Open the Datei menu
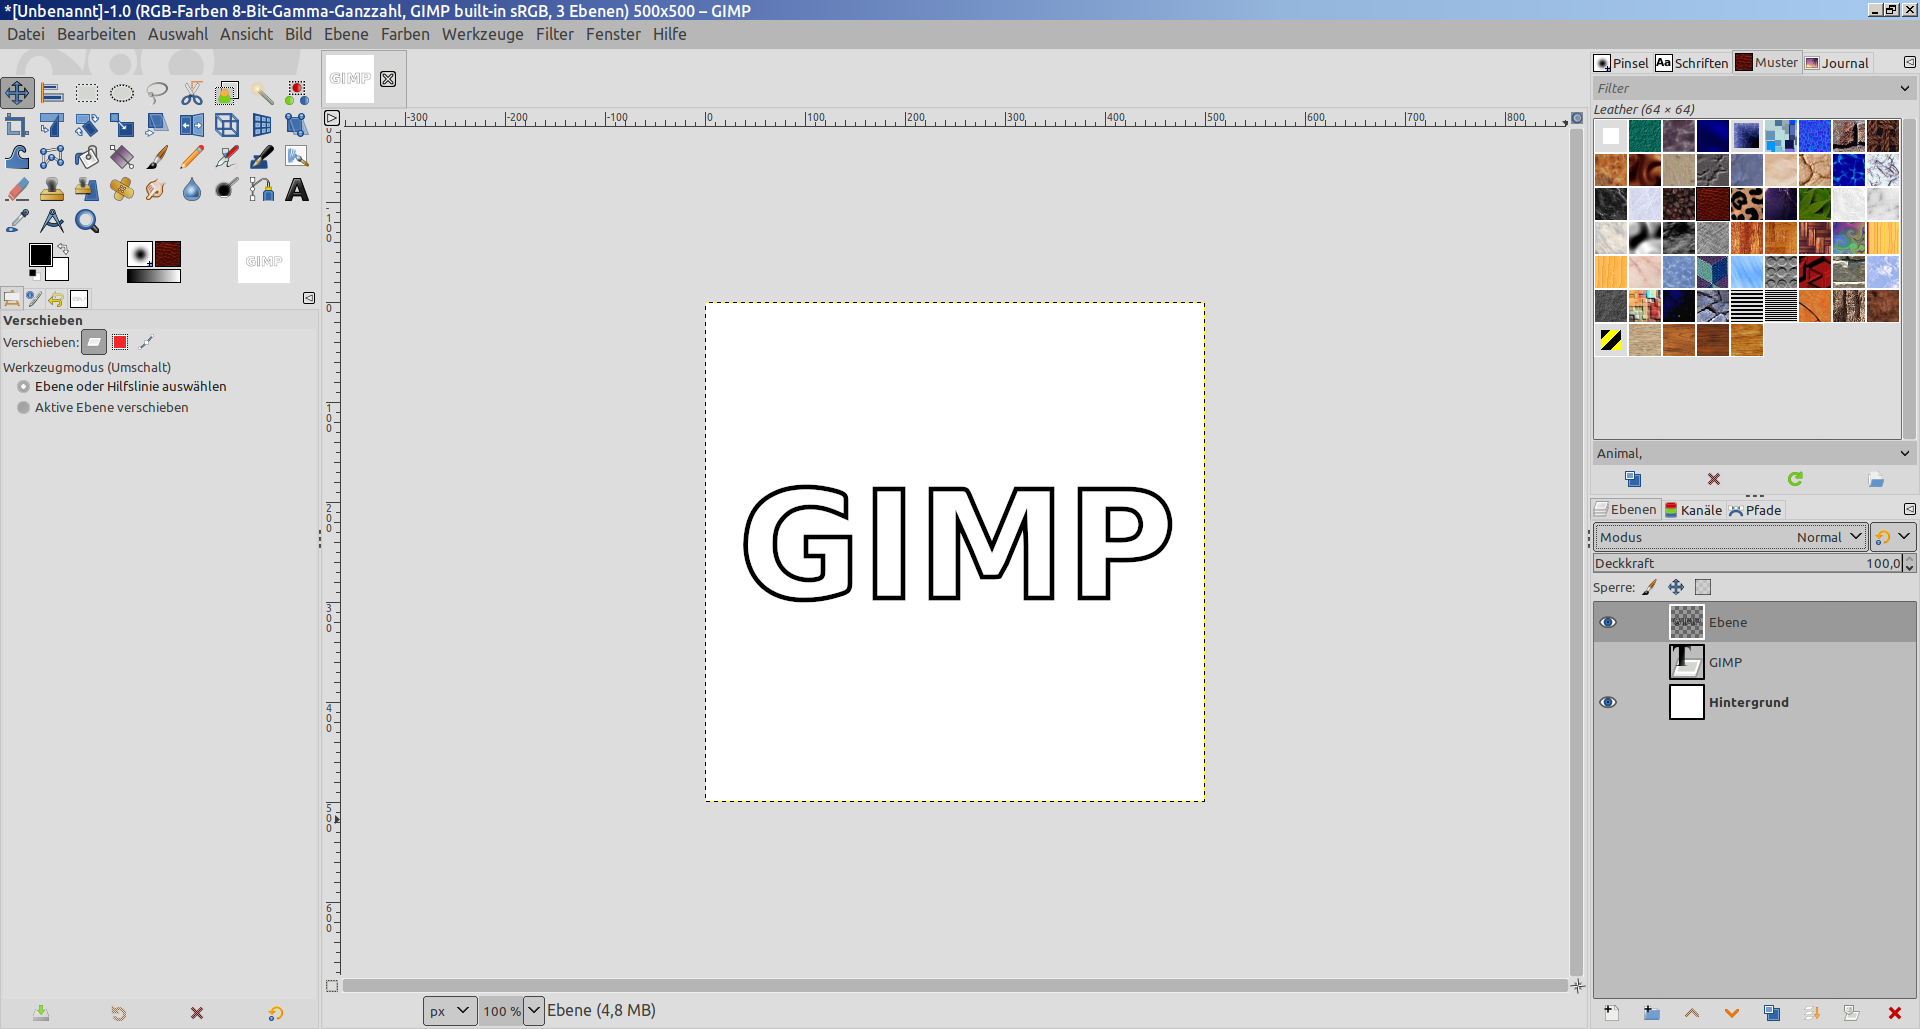This screenshot has width=1920, height=1029. tap(26, 34)
